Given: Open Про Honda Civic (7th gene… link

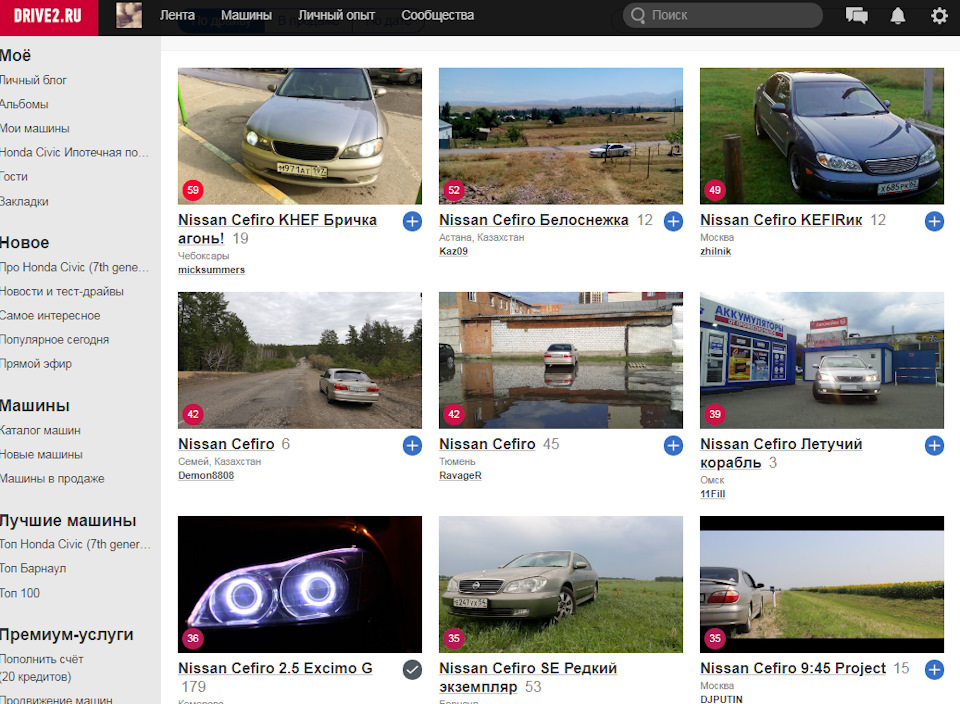Looking at the screenshot, I should click(x=74, y=268).
